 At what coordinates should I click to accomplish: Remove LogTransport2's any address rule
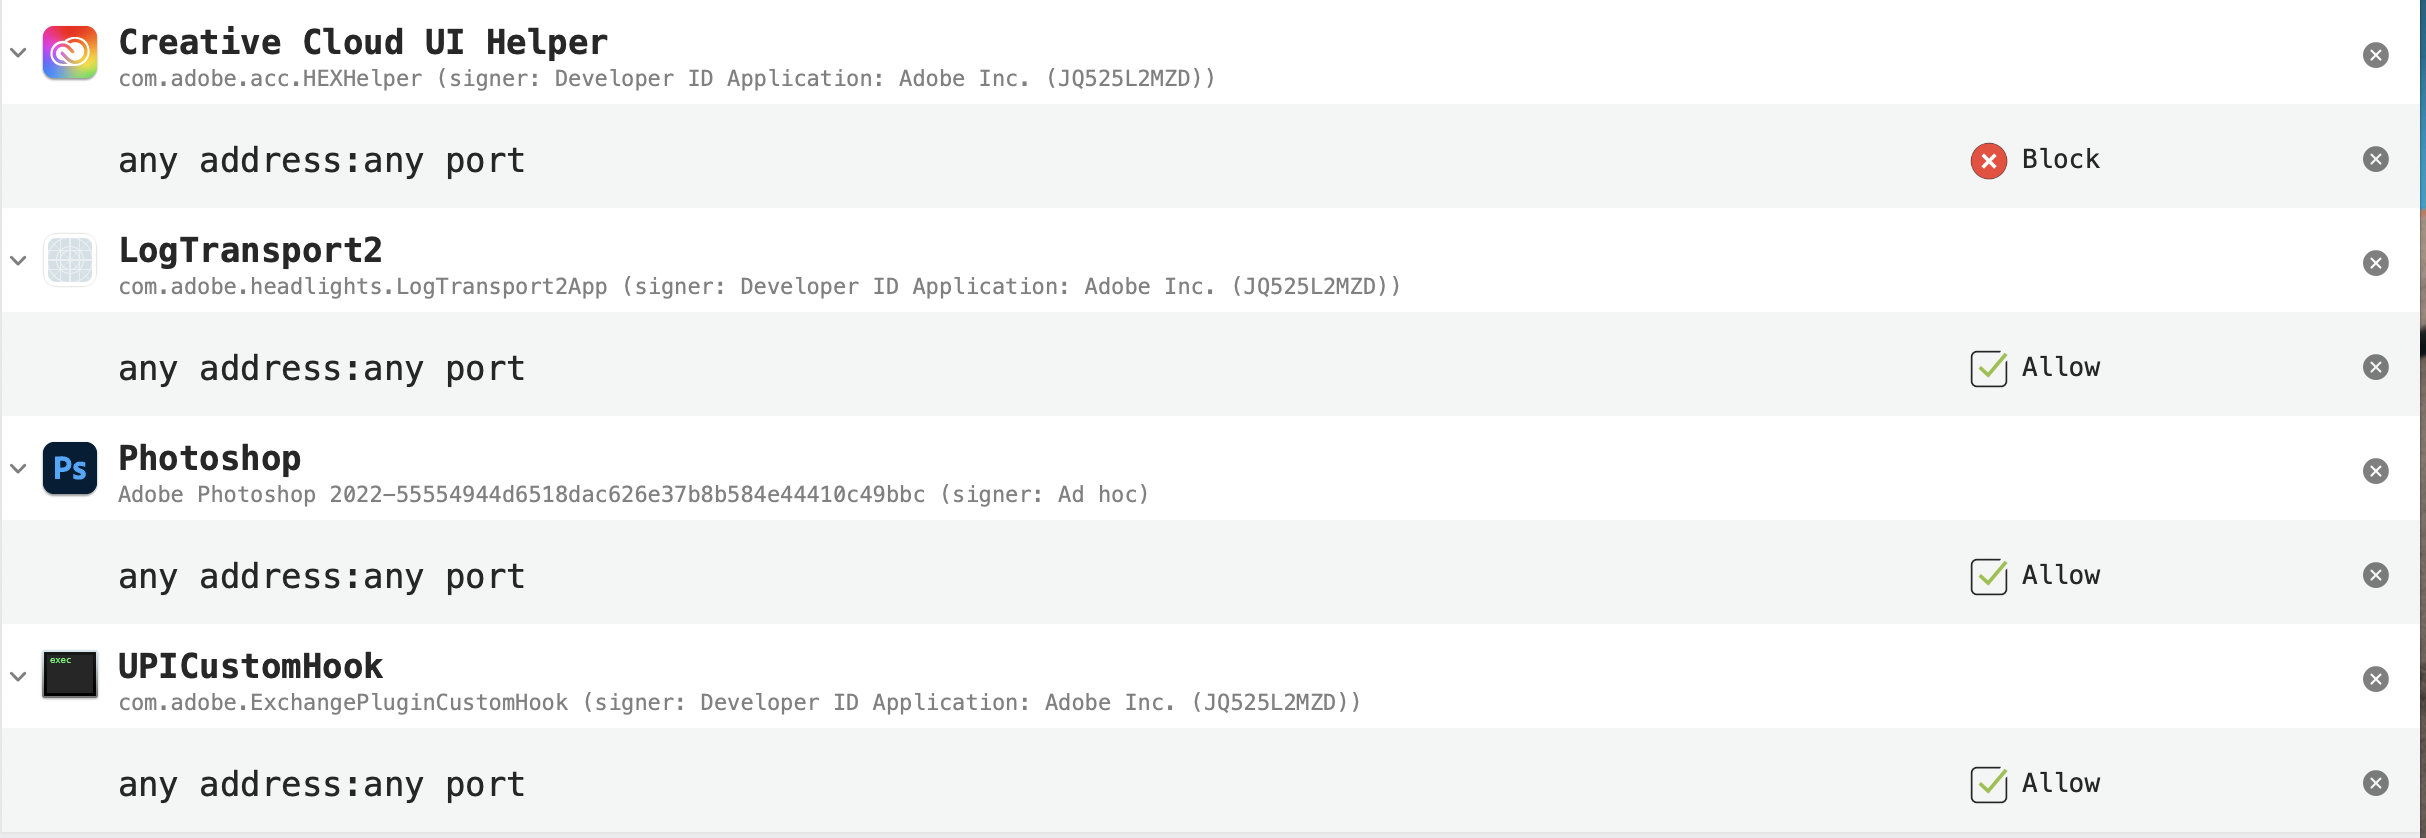coord(2376,367)
